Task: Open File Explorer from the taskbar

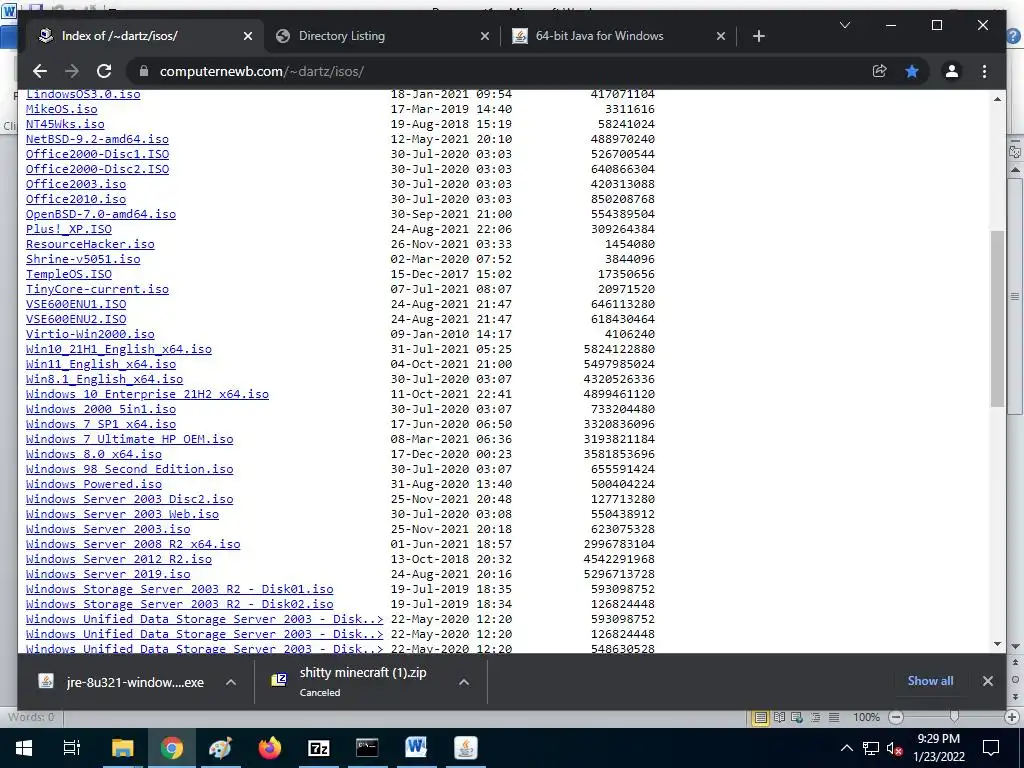Action: tap(122, 748)
